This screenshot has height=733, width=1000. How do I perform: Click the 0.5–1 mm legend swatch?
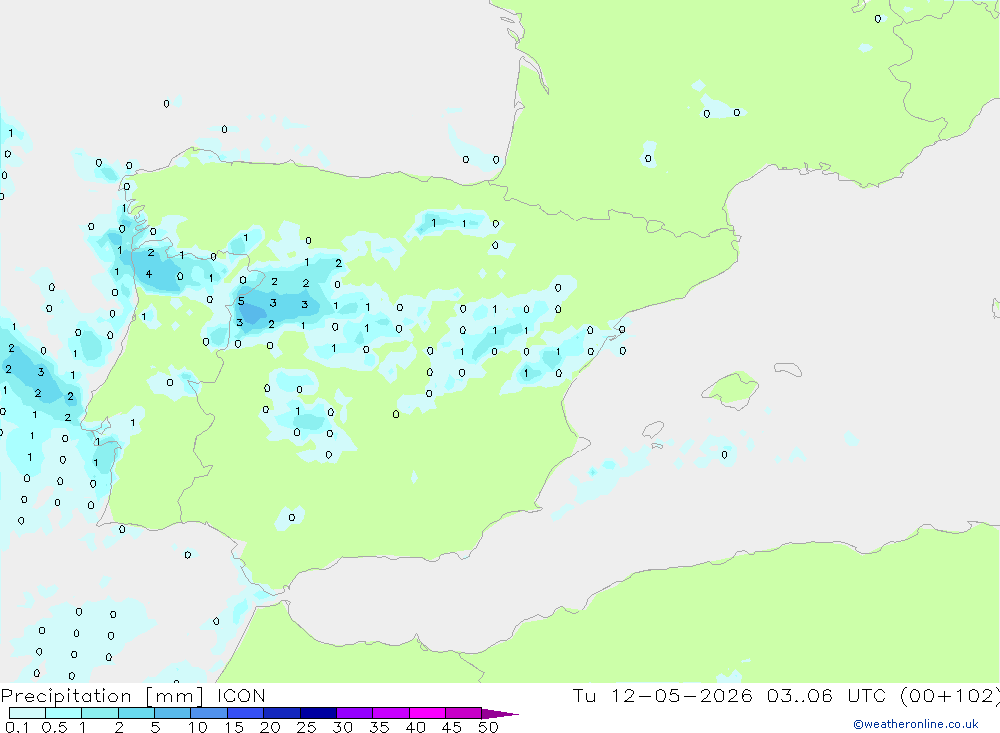pos(64,713)
